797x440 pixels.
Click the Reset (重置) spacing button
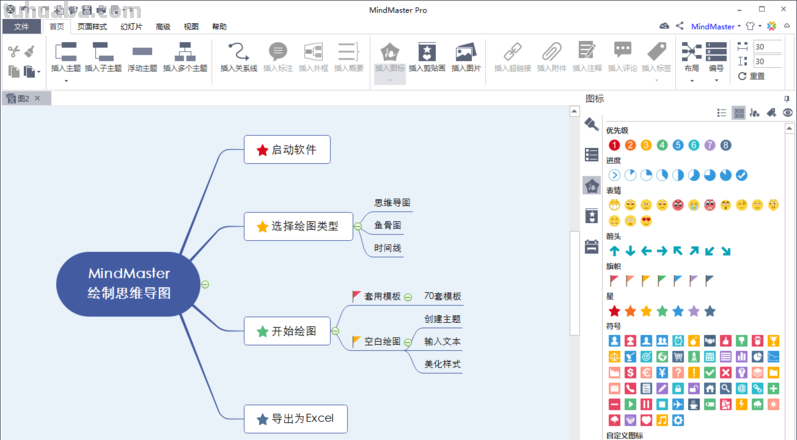(x=752, y=76)
